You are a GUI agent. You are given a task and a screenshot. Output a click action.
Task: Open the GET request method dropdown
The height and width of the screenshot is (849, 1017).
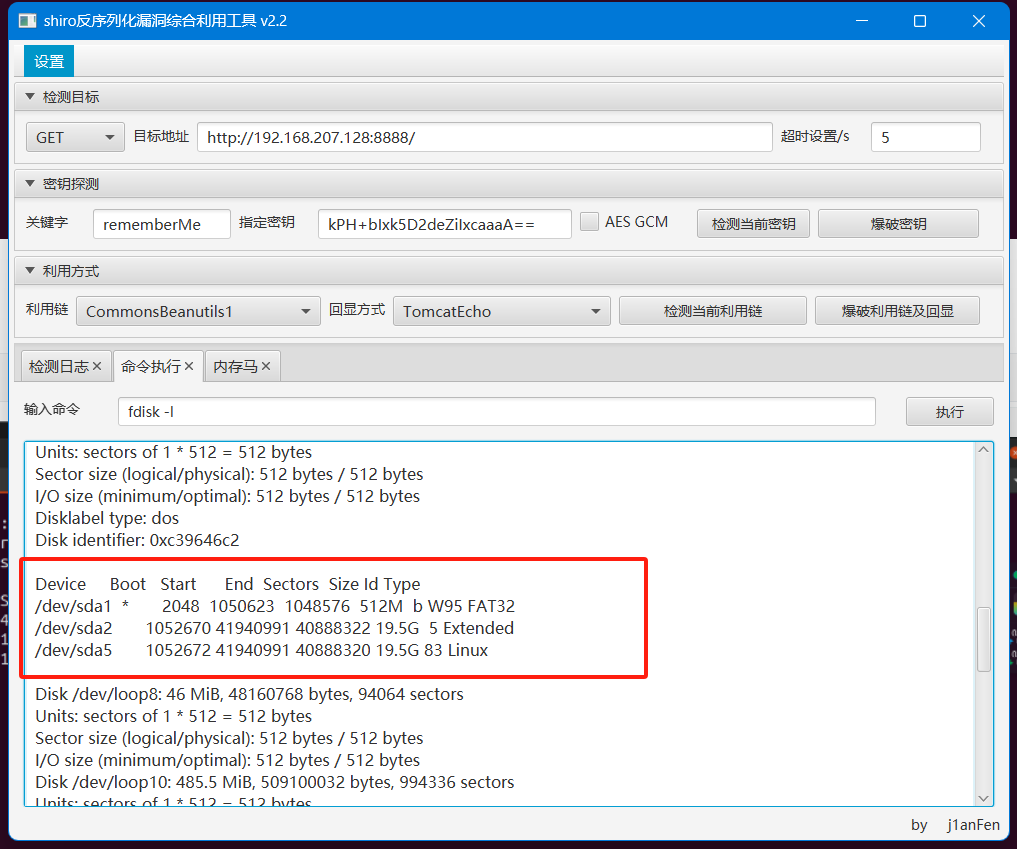(x=75, y=138)
